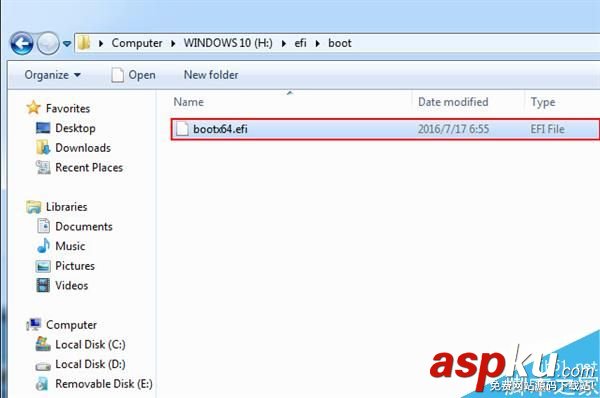Viewport: 600px width, 398px height.
Task: Click the bootx64.efi file icon
Action: [182, 129]
